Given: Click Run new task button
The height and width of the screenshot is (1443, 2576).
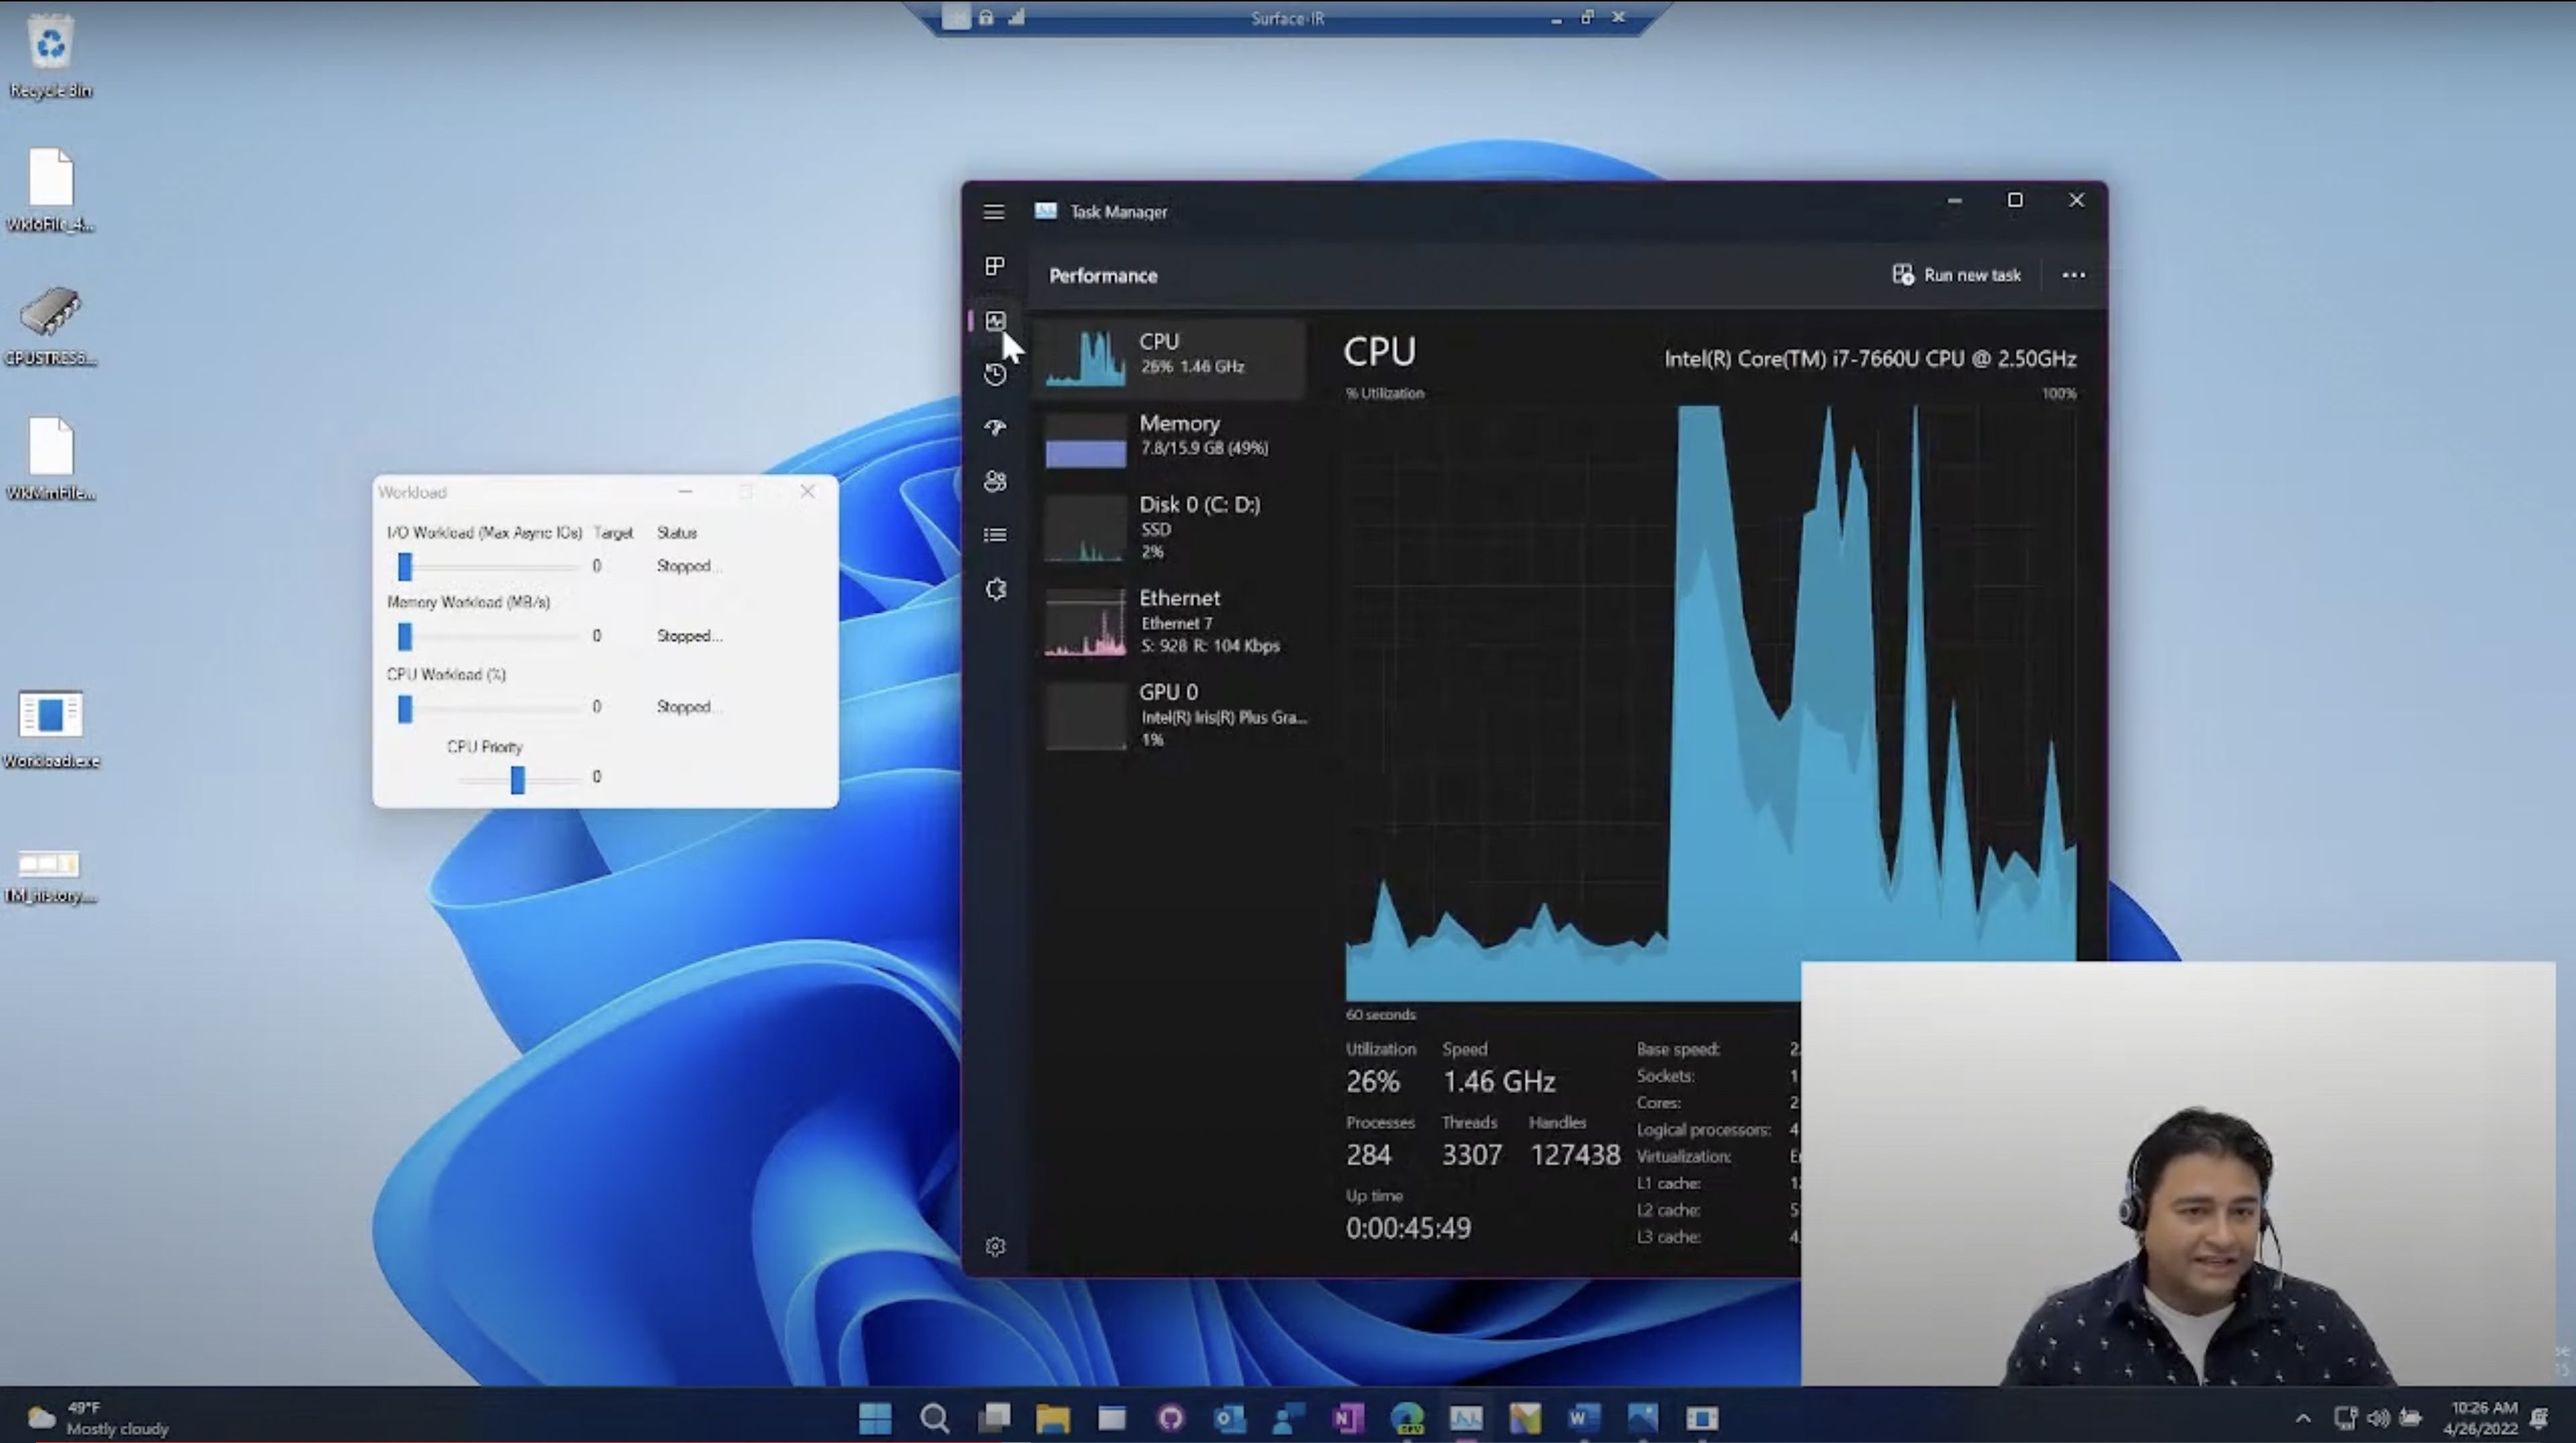Looking at the screenshot, I should point(1957,275).
